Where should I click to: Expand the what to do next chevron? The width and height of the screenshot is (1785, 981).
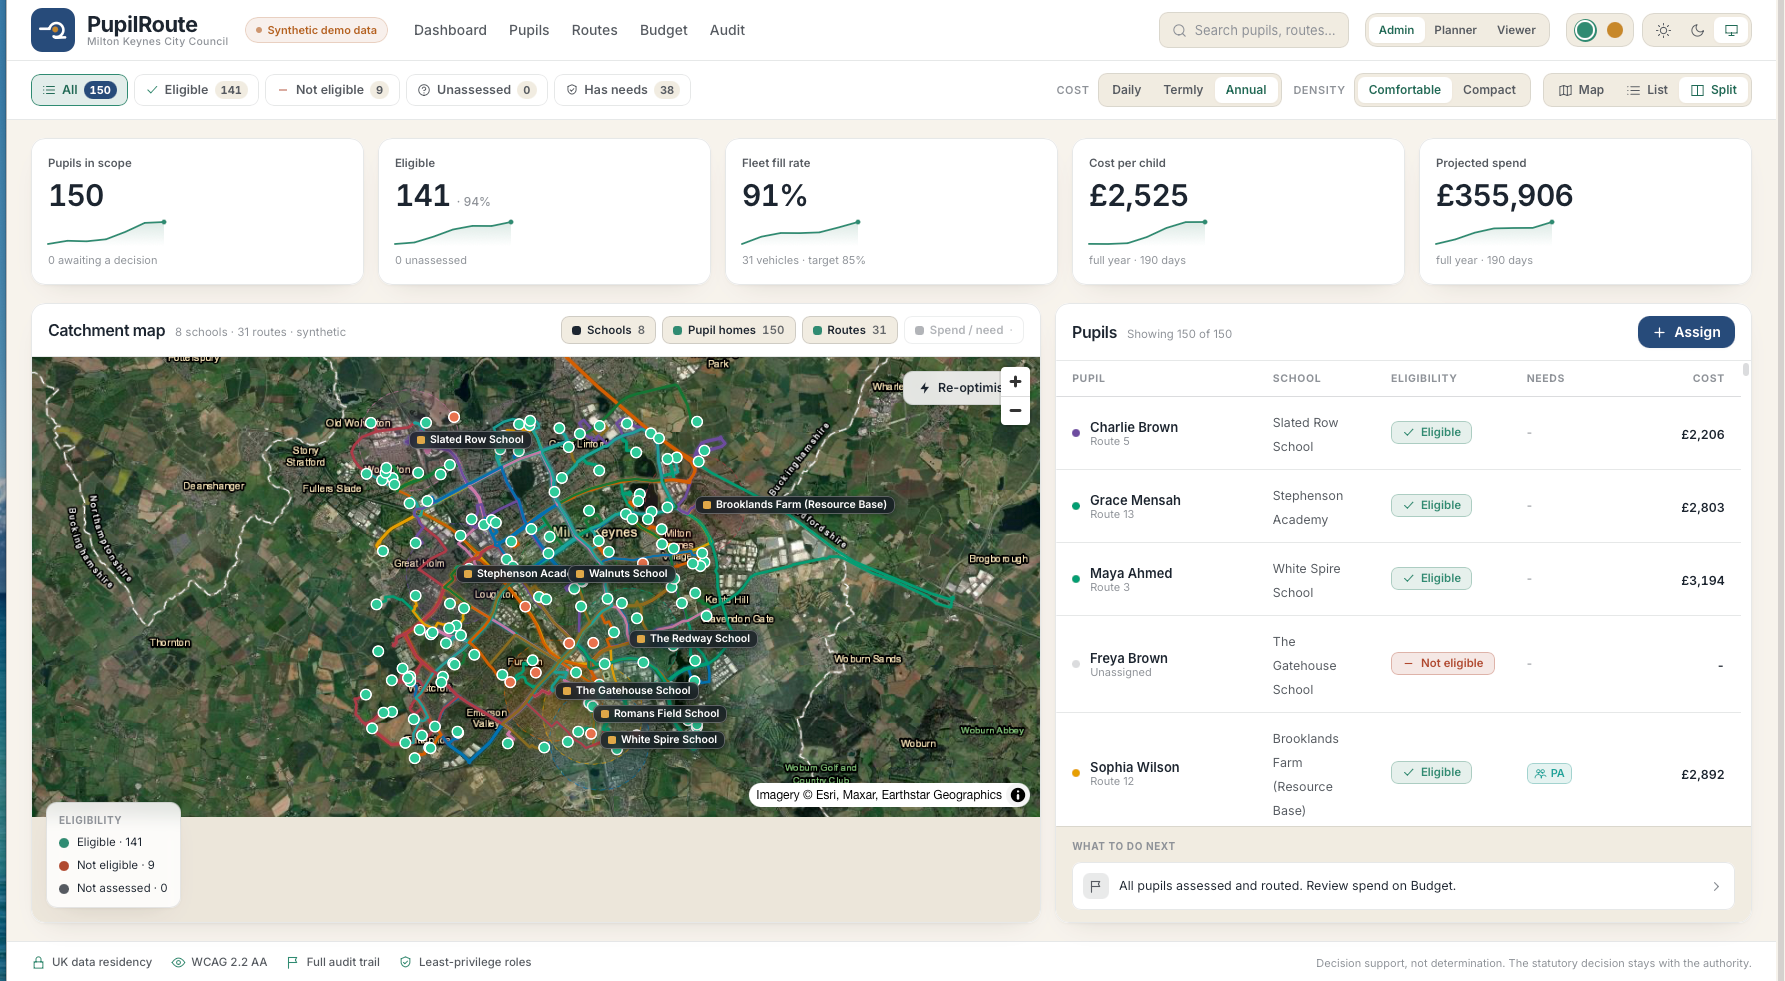pos(1716,886)
